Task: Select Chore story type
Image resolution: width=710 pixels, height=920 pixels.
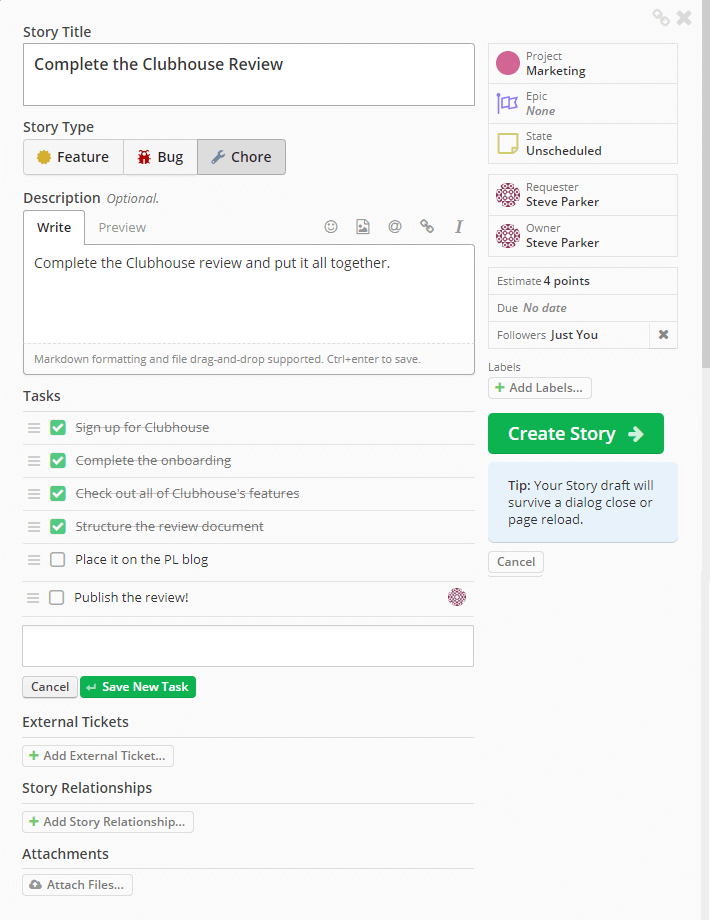Action: (x=241, y=157)
